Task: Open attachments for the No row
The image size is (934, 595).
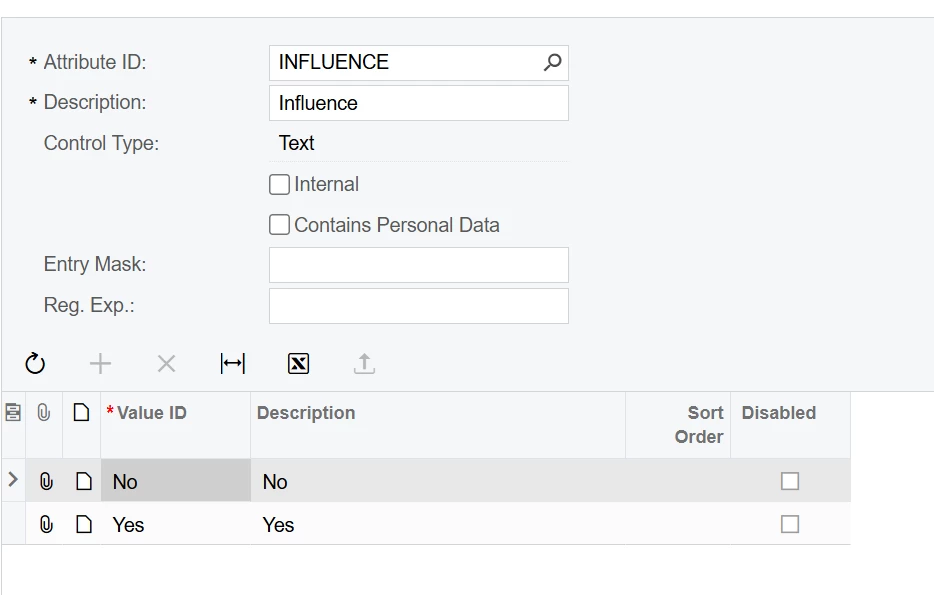Action: click(x=46, y=482)
